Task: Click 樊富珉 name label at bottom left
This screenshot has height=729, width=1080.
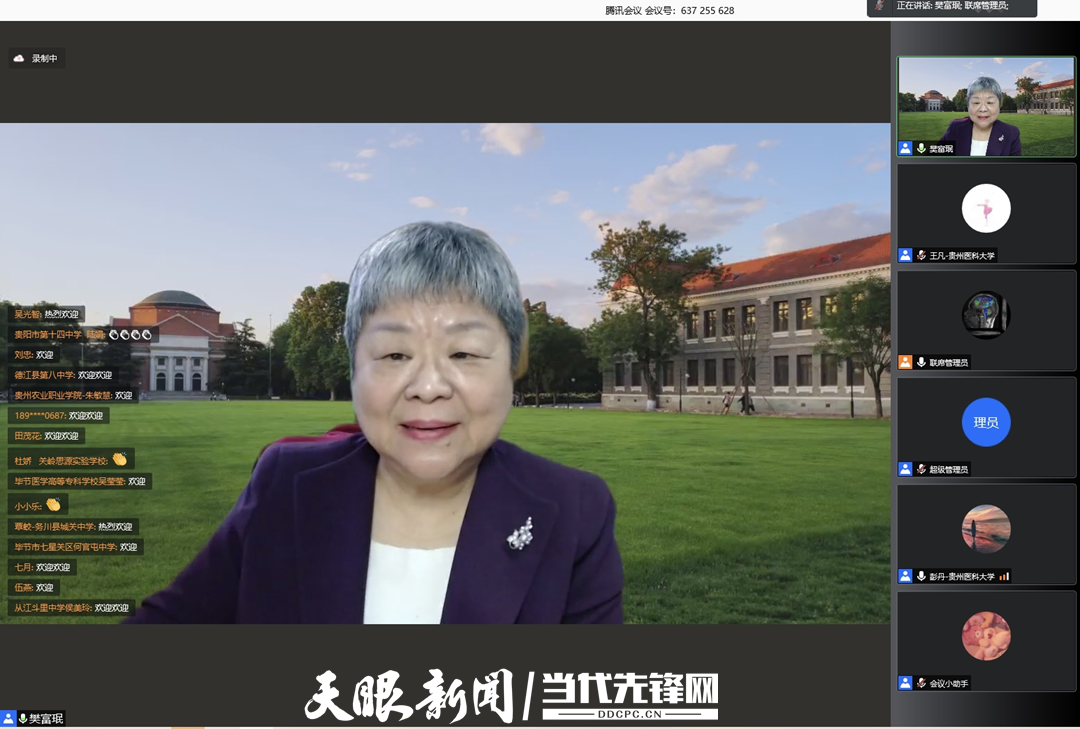Action: 45,718
